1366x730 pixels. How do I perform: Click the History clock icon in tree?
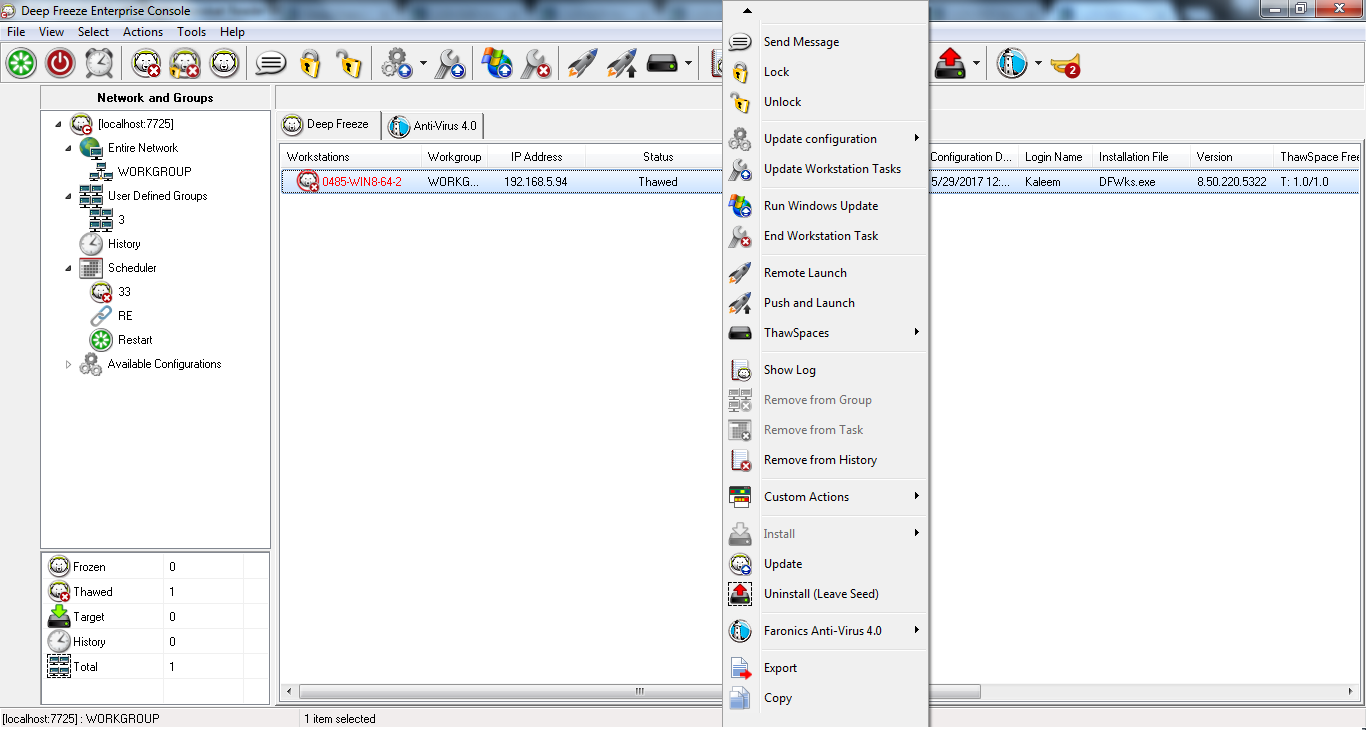[91, 244]
